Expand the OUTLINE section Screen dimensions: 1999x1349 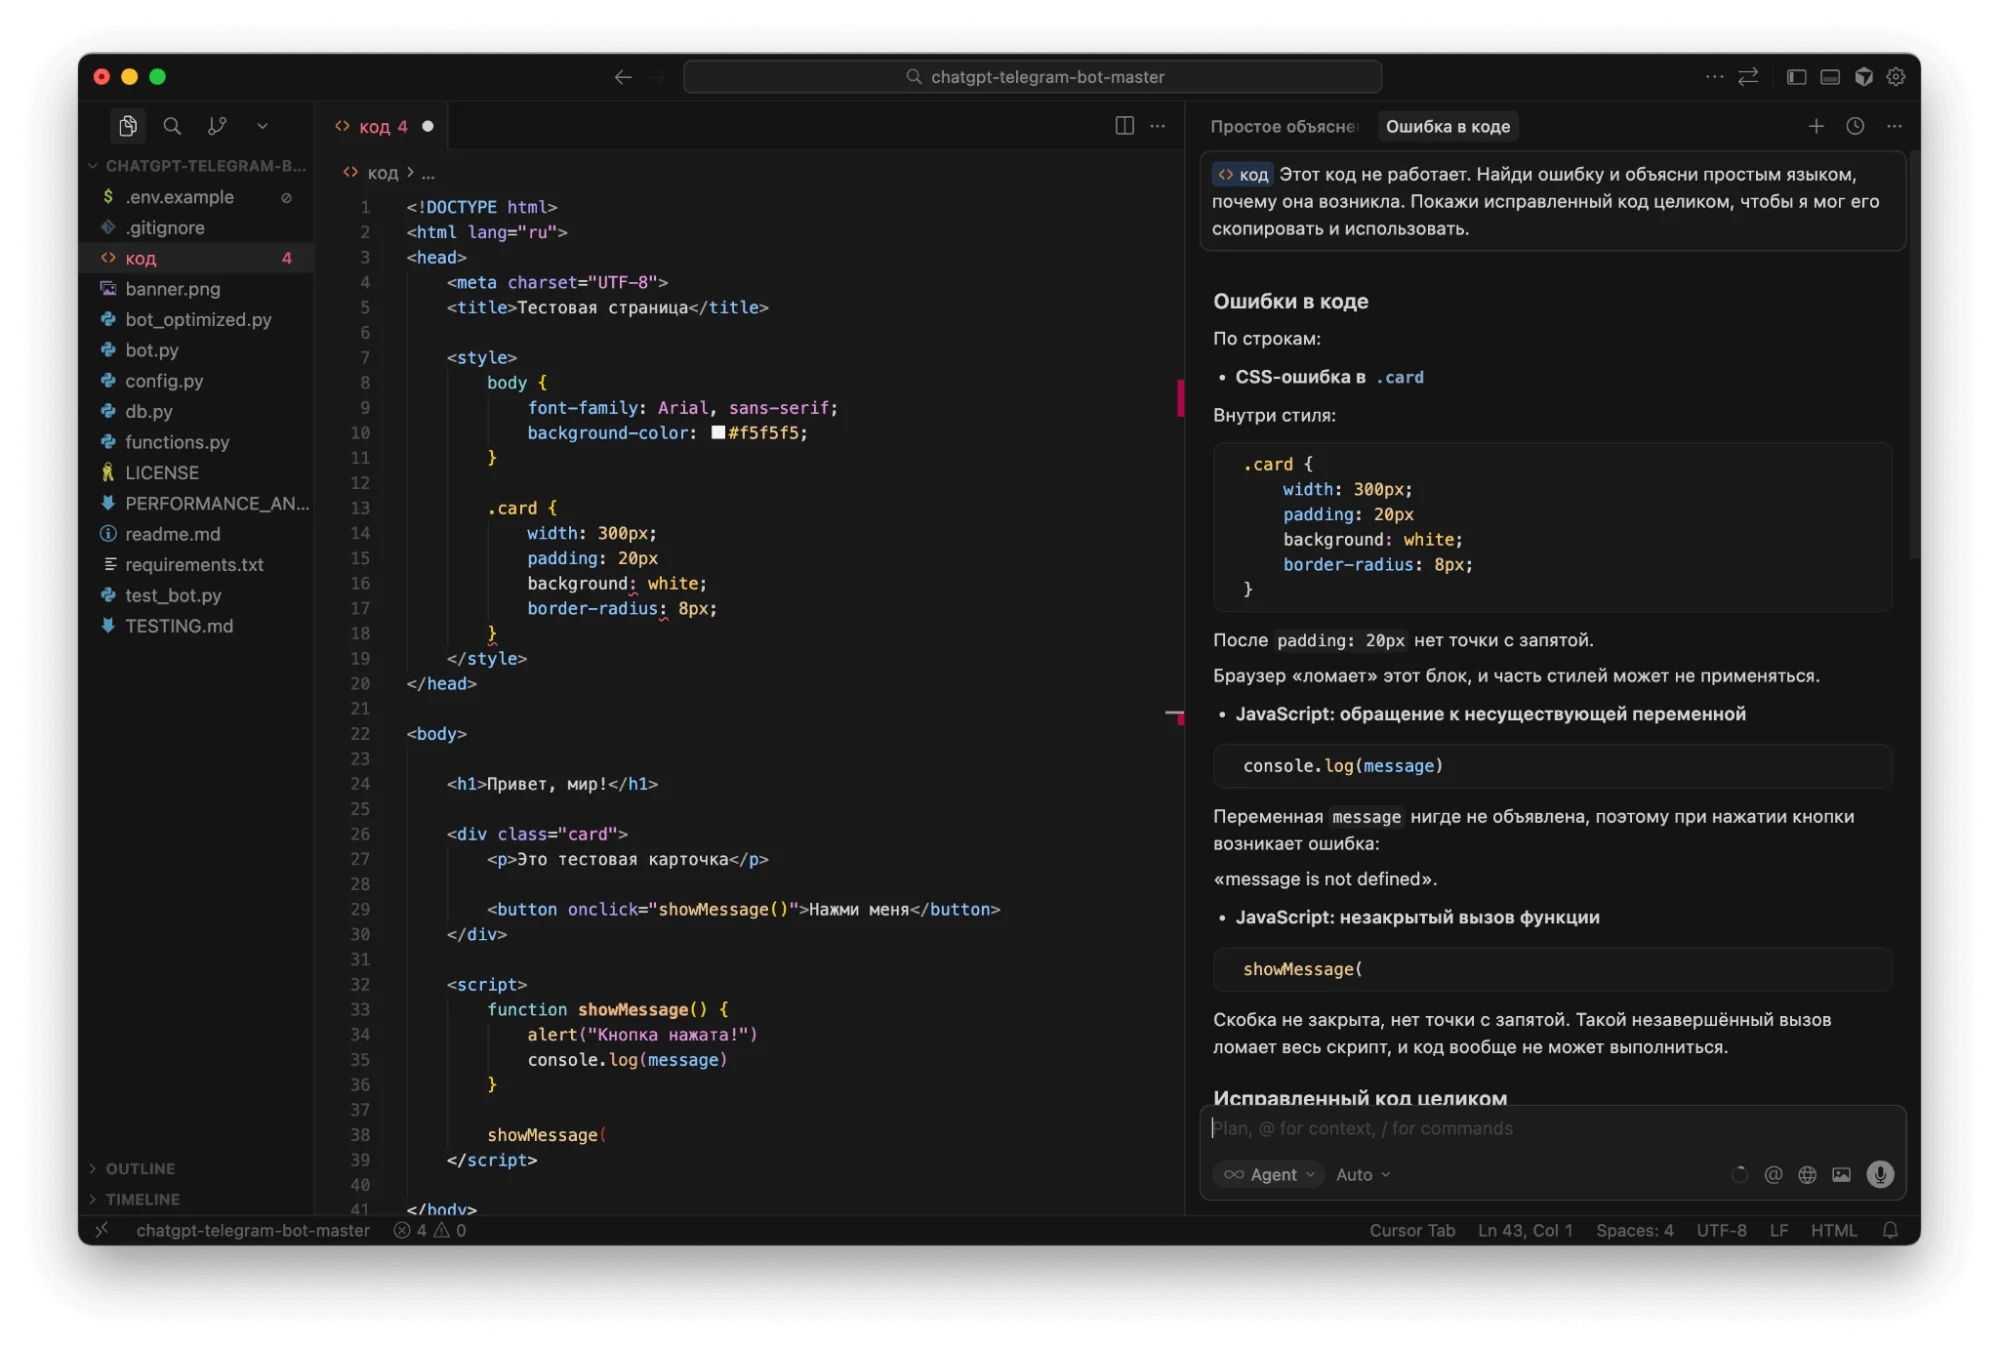(140, 1168)
